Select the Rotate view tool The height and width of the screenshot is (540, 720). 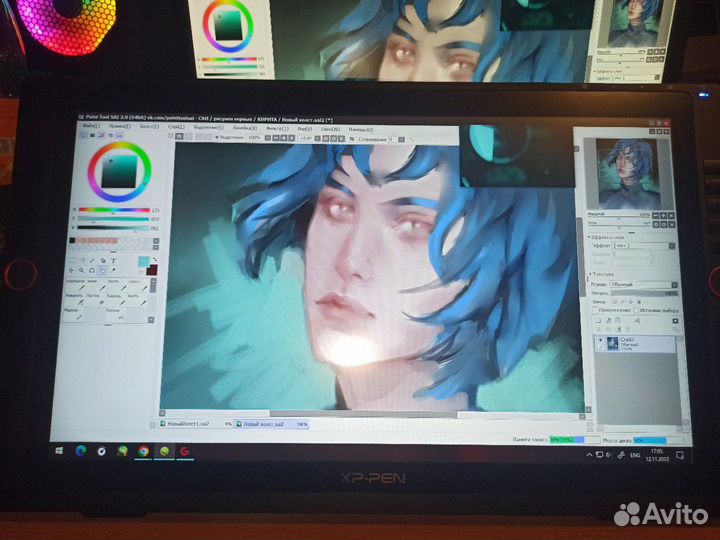pyautogui.click(x=92, y=270)
